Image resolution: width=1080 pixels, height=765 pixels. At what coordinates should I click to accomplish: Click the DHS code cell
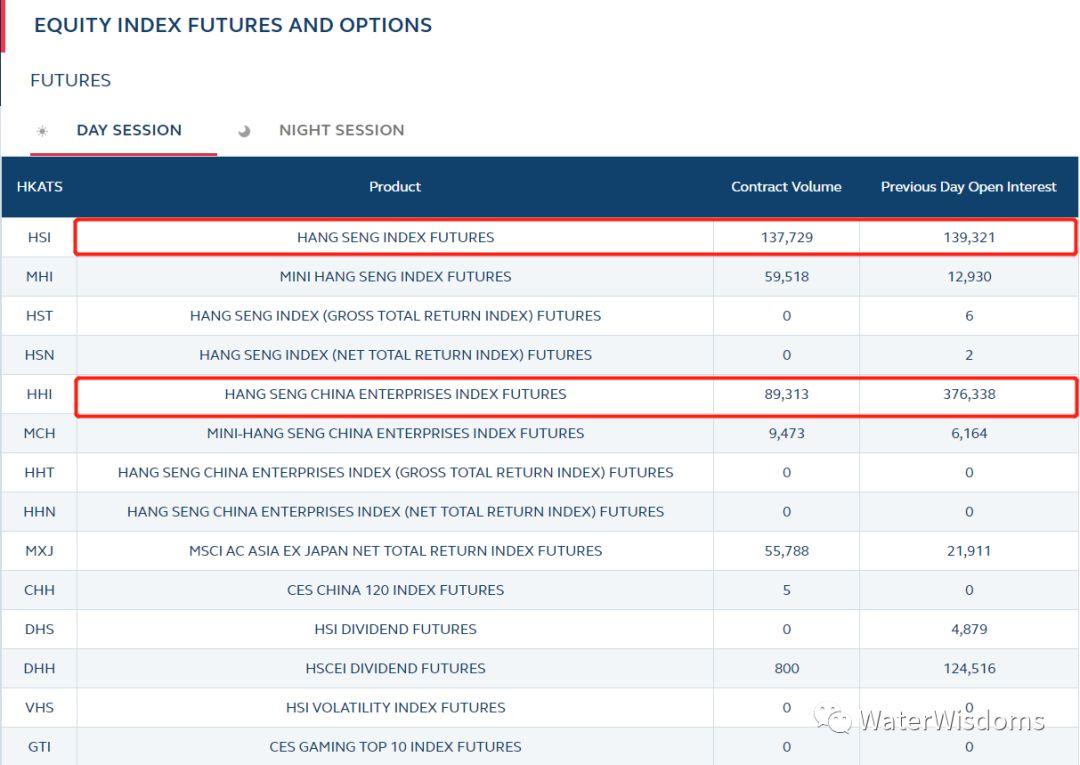tap(39, 630)
